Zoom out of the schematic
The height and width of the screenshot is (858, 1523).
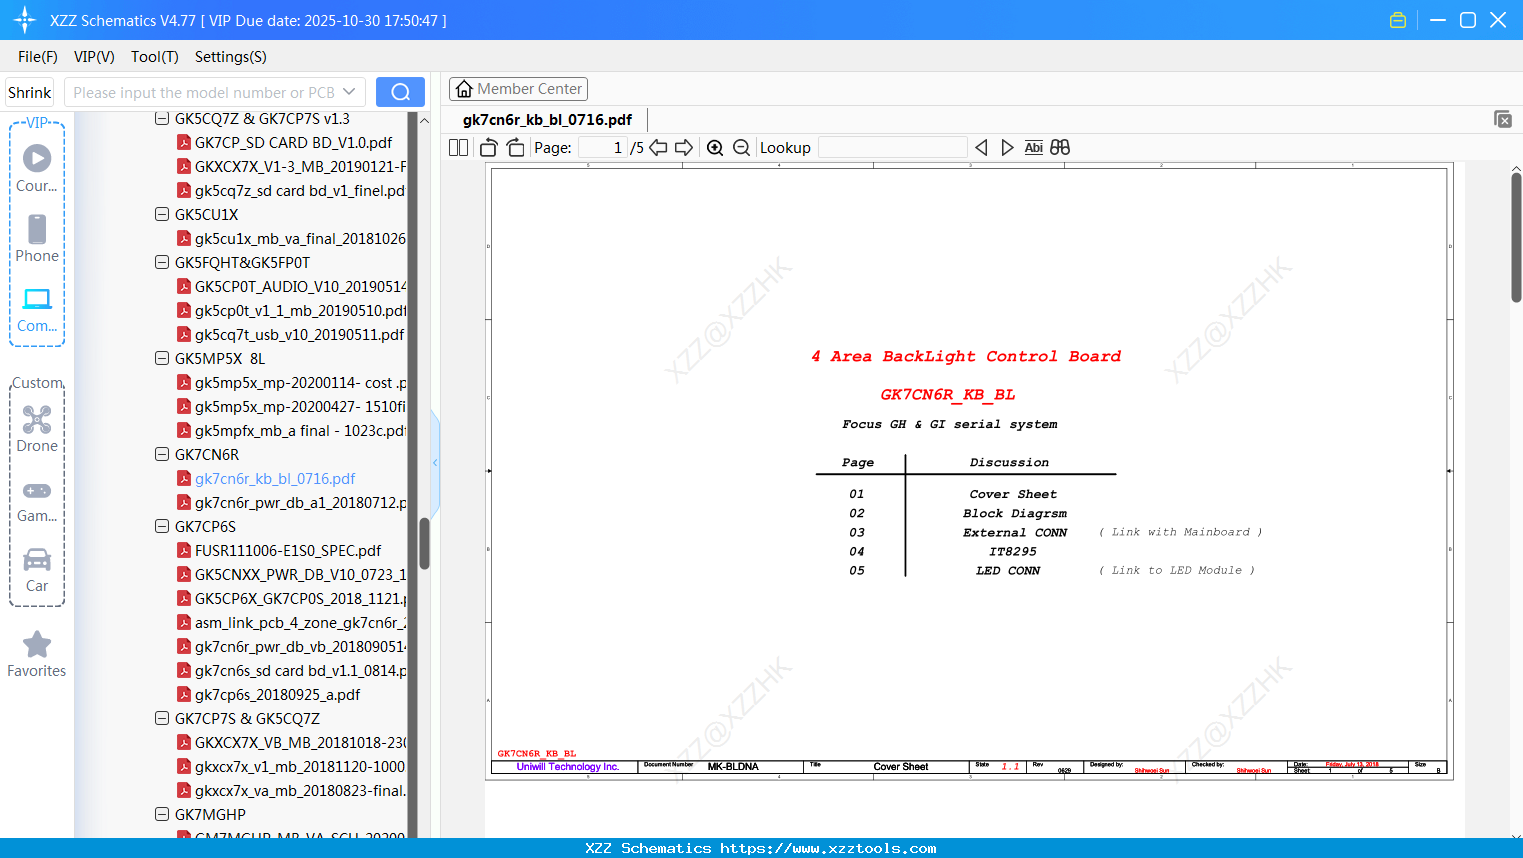[741, 147]
